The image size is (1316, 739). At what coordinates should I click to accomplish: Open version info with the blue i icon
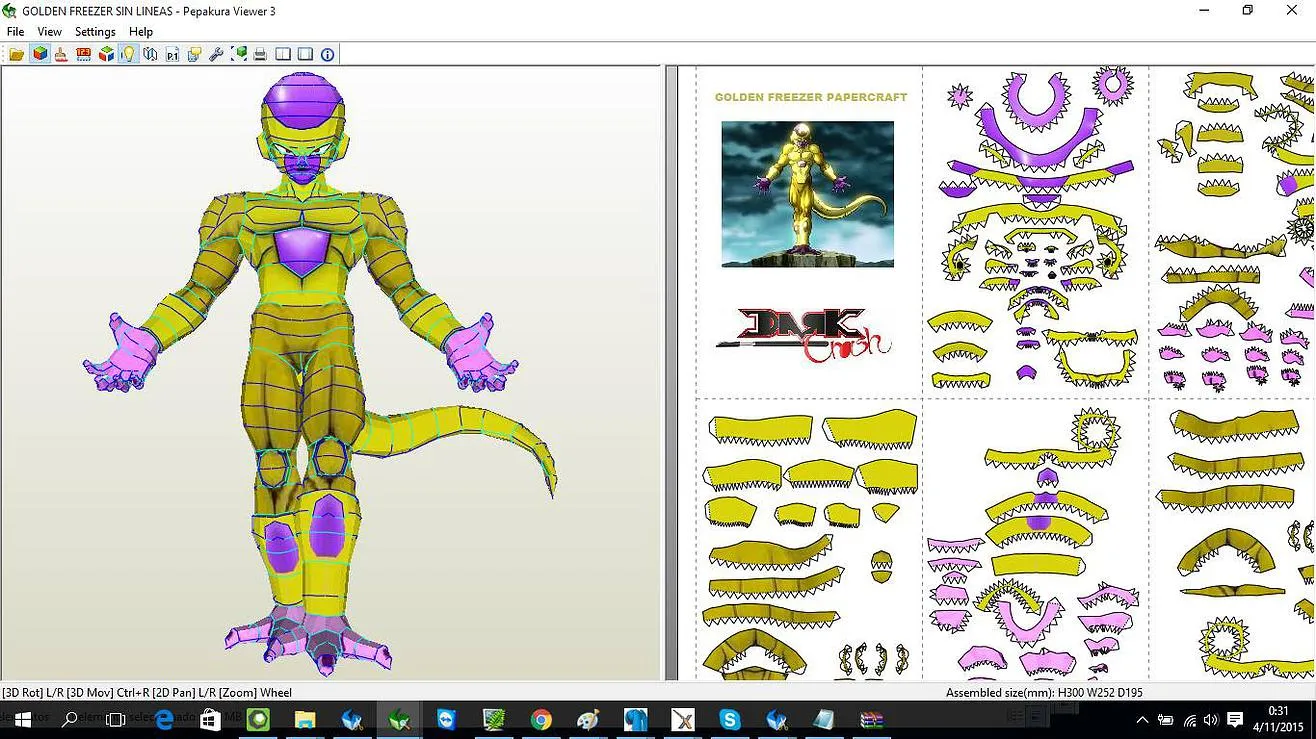(x=327, y=54)
